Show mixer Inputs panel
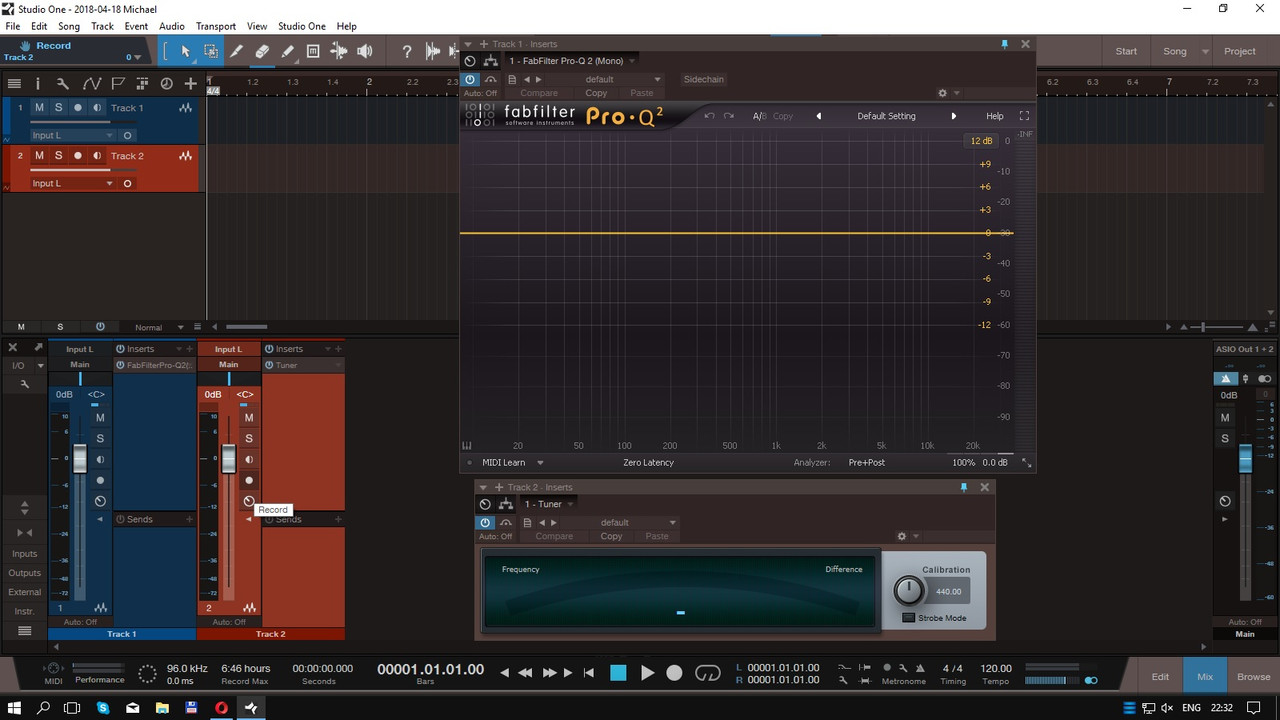Image resolution: width=1280 pixels, height=720 pixels. pyautogui.click(x=25, y=554)
